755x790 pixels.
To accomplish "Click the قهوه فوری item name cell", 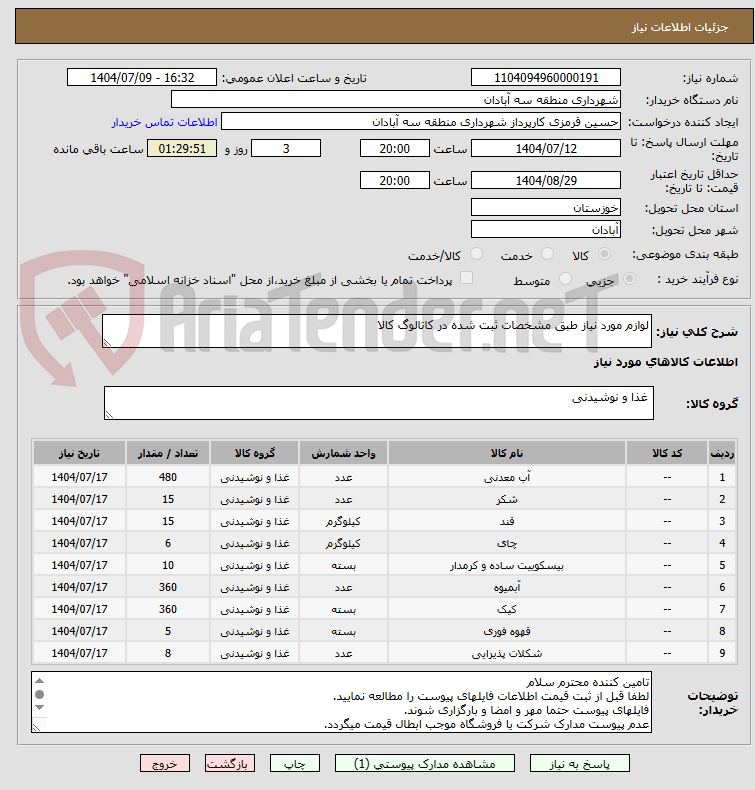I will click(507, 631).
